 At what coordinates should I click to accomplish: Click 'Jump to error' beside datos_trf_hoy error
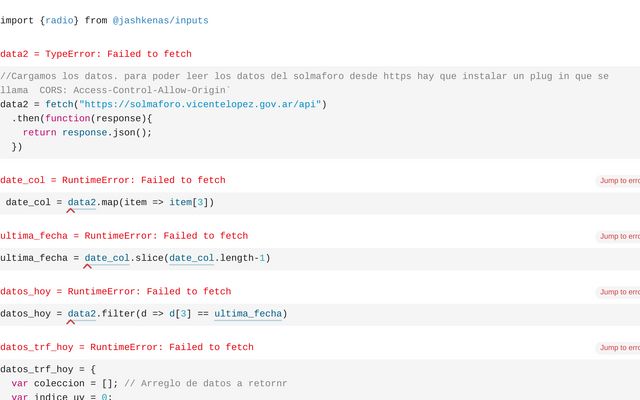(x=618, y=348)
